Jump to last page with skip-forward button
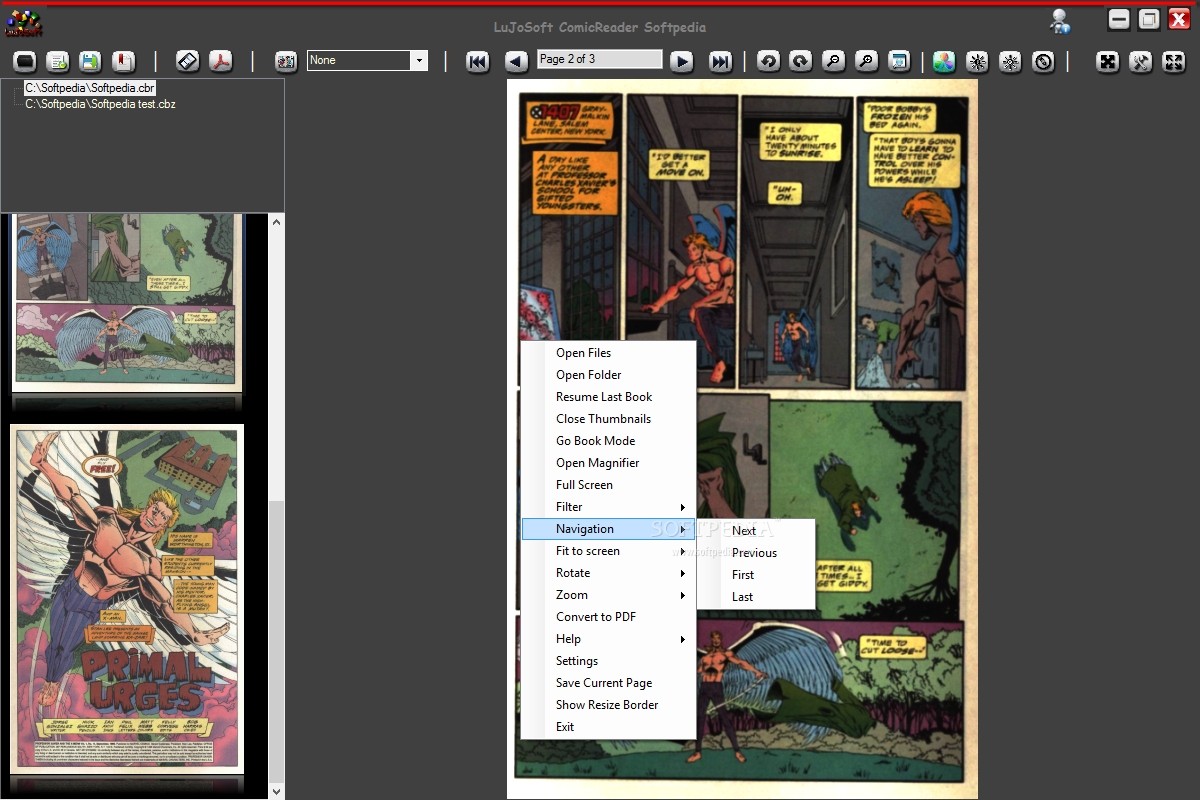This screenshot has width=1200, height=800. click(720, 62)
